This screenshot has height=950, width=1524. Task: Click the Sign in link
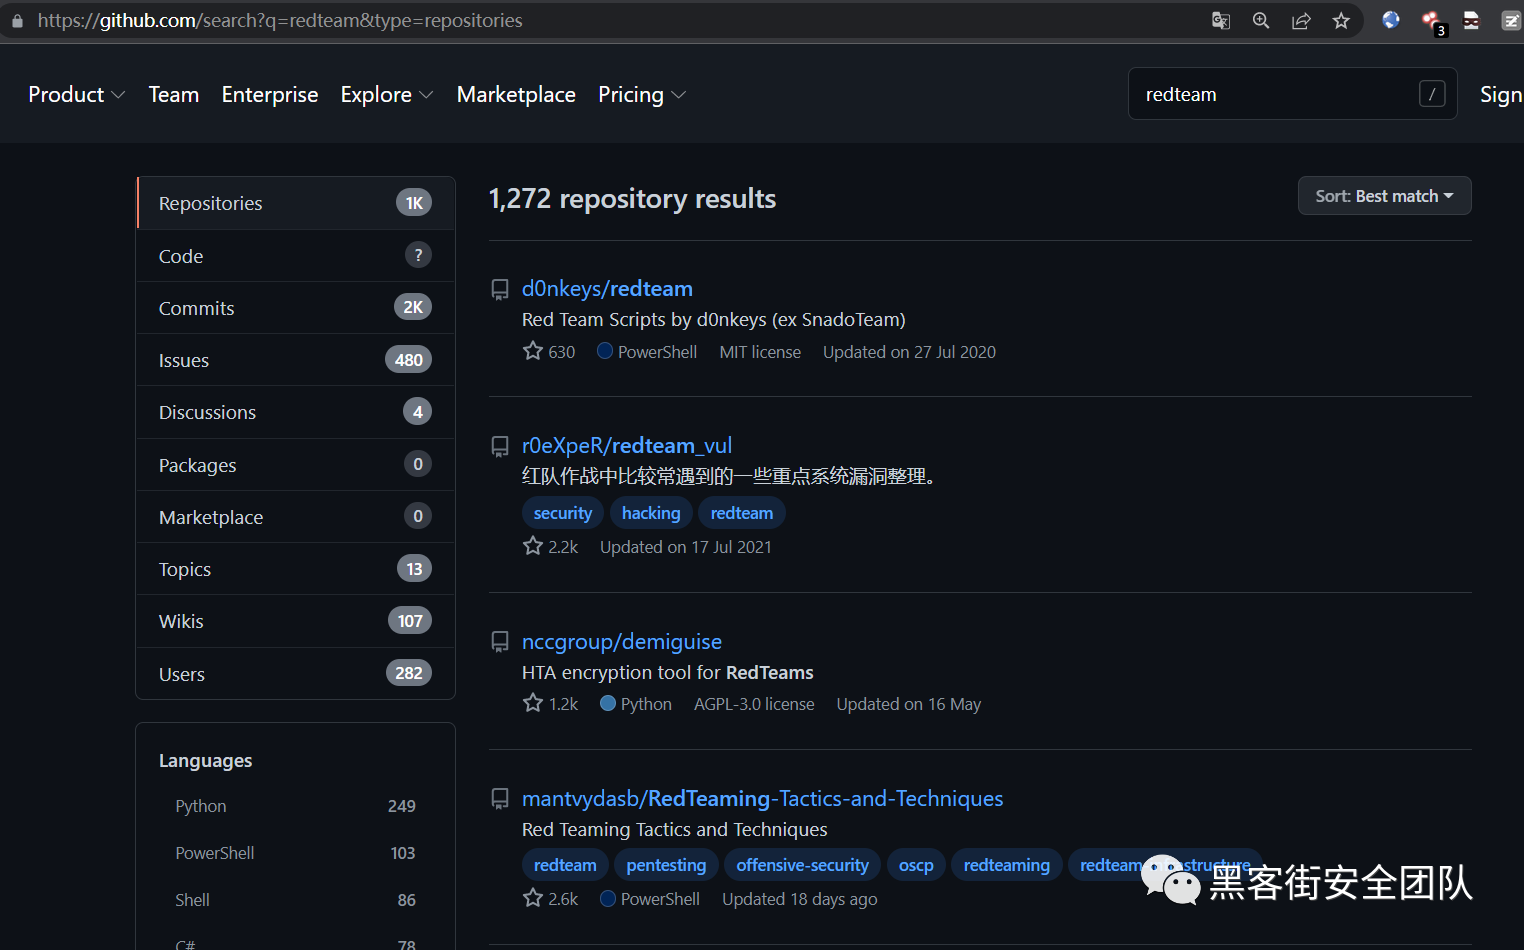(1501, 94)
